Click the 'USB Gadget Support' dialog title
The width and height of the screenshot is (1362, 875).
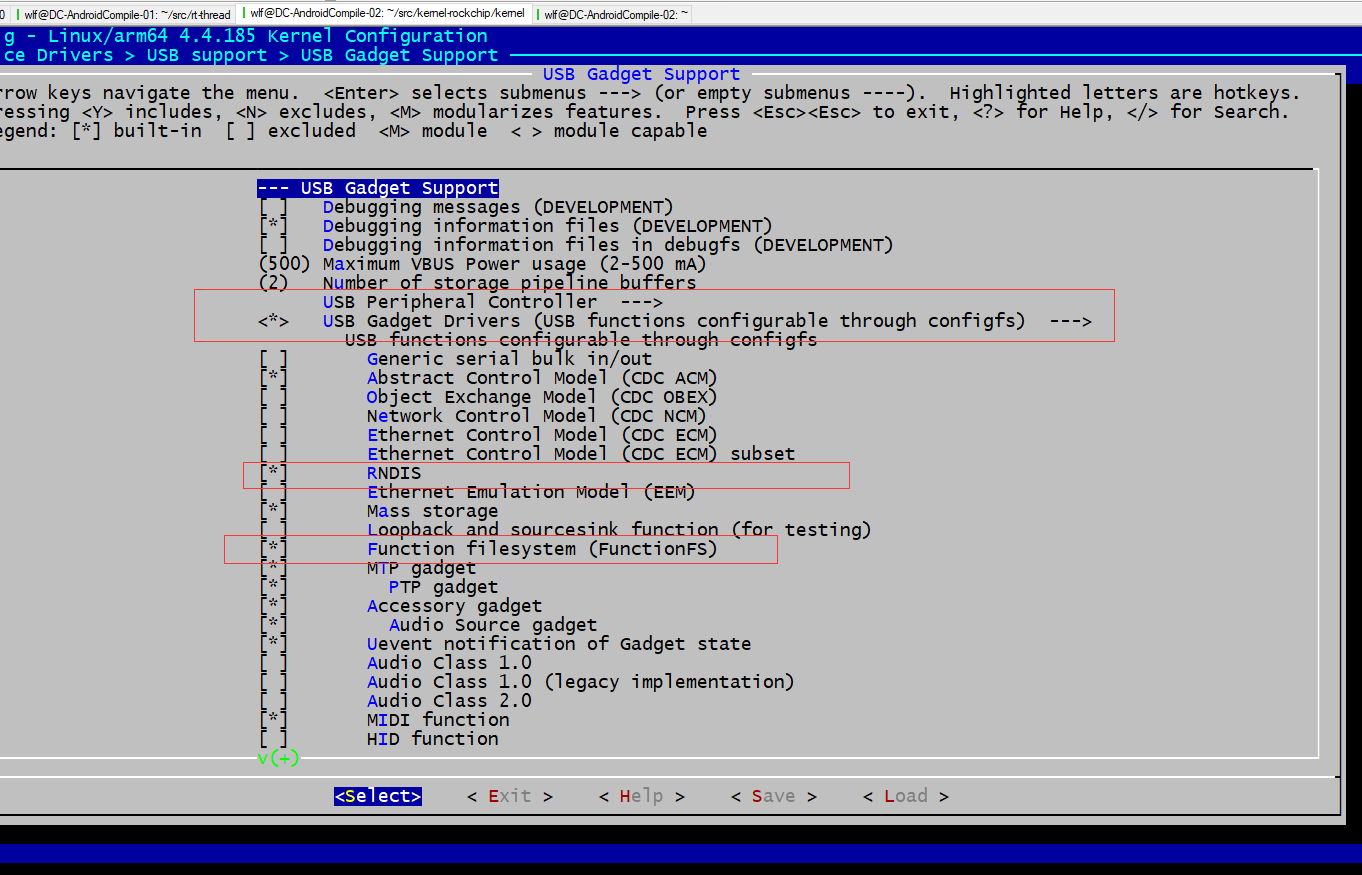[x=641, y=74]
